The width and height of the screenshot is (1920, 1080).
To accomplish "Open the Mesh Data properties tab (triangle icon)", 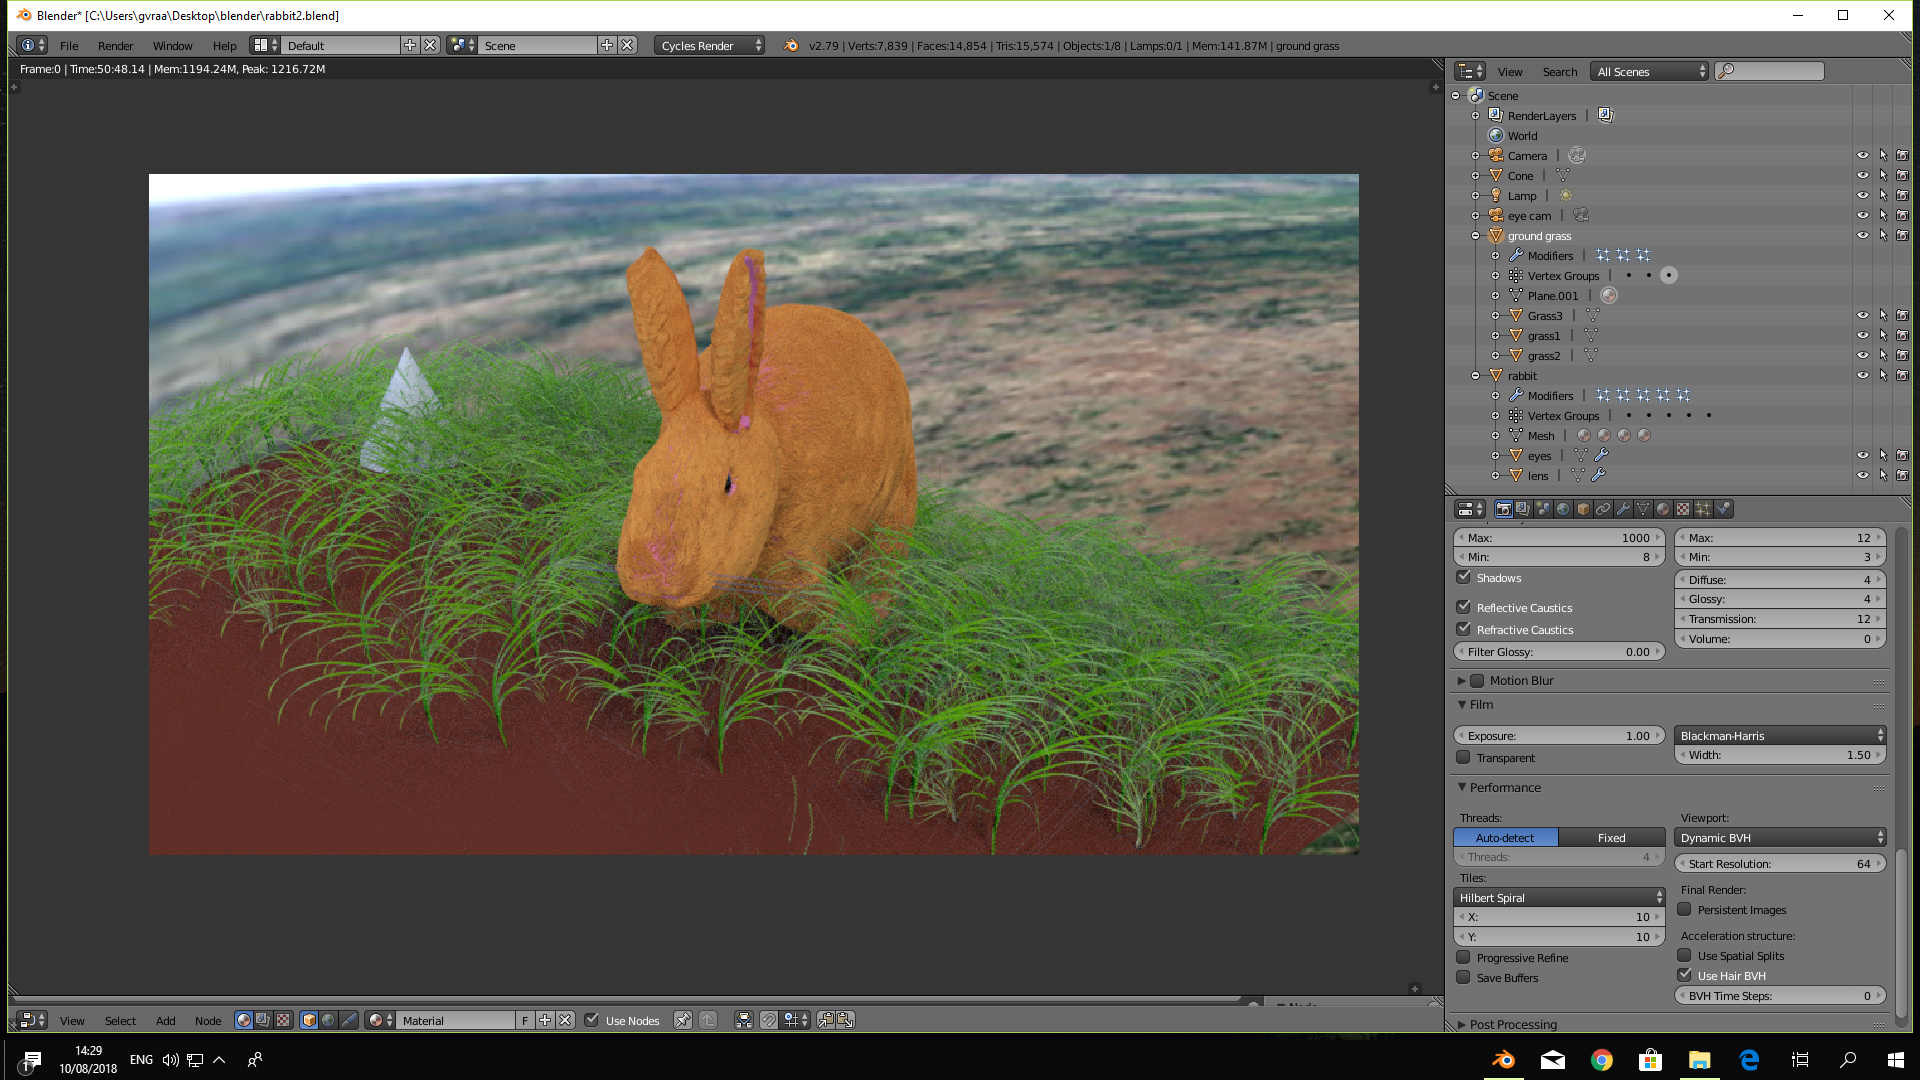I will pyautogui.click(x=1643, y=509).
